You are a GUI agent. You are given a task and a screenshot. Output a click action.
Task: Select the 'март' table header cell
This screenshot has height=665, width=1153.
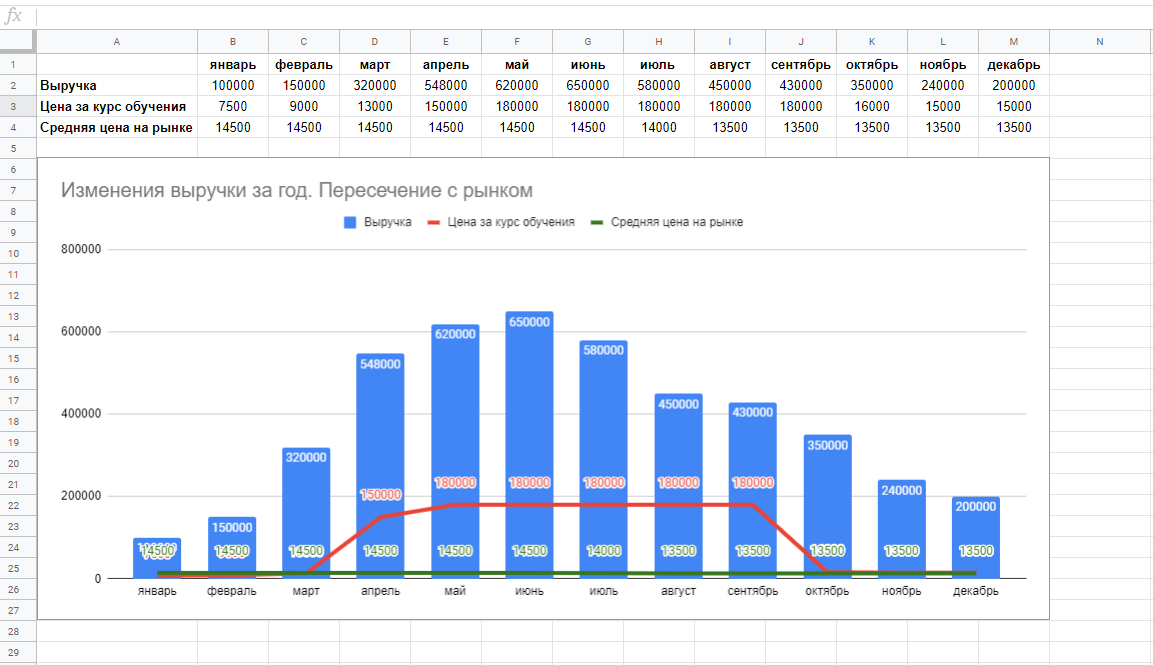(375, 65)
